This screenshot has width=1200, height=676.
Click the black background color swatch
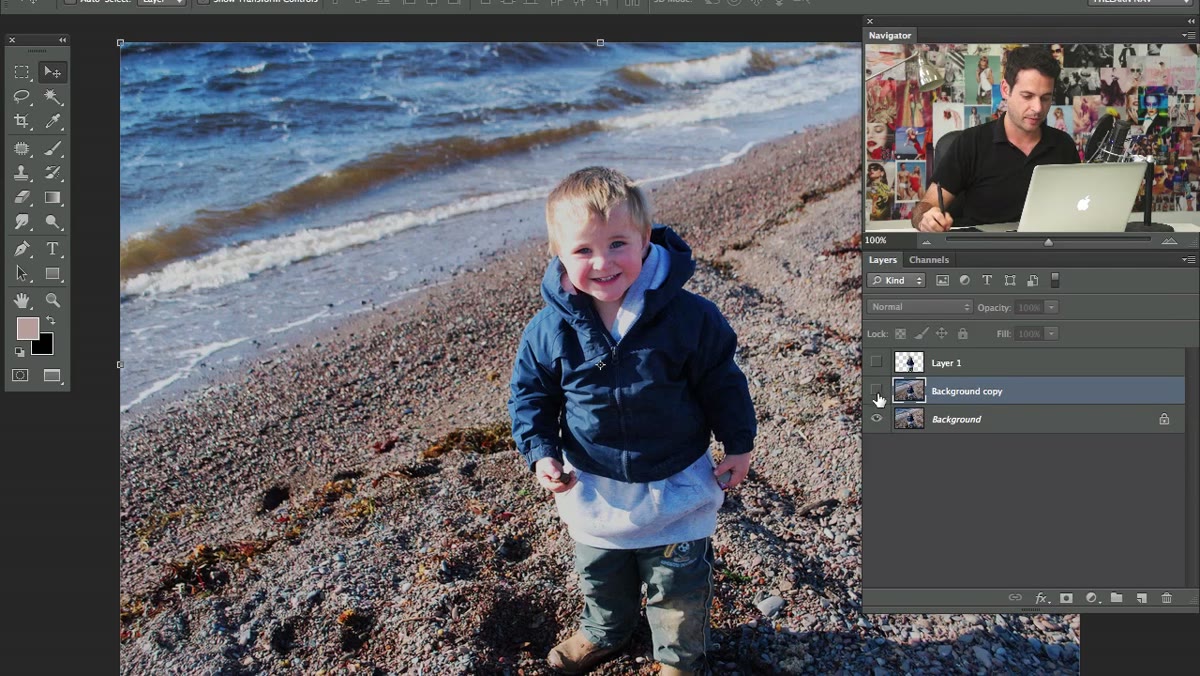(43, 346)
